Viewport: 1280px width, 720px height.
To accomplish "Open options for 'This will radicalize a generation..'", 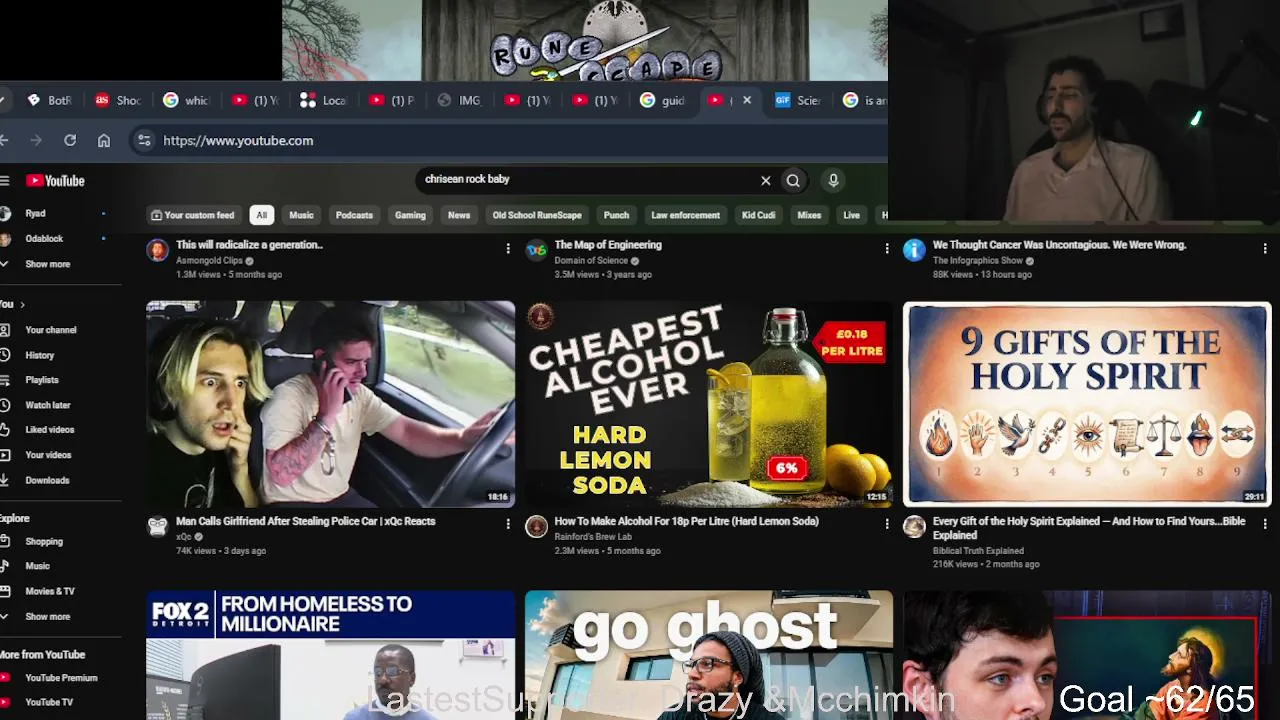I will click(x=508, y=249).
